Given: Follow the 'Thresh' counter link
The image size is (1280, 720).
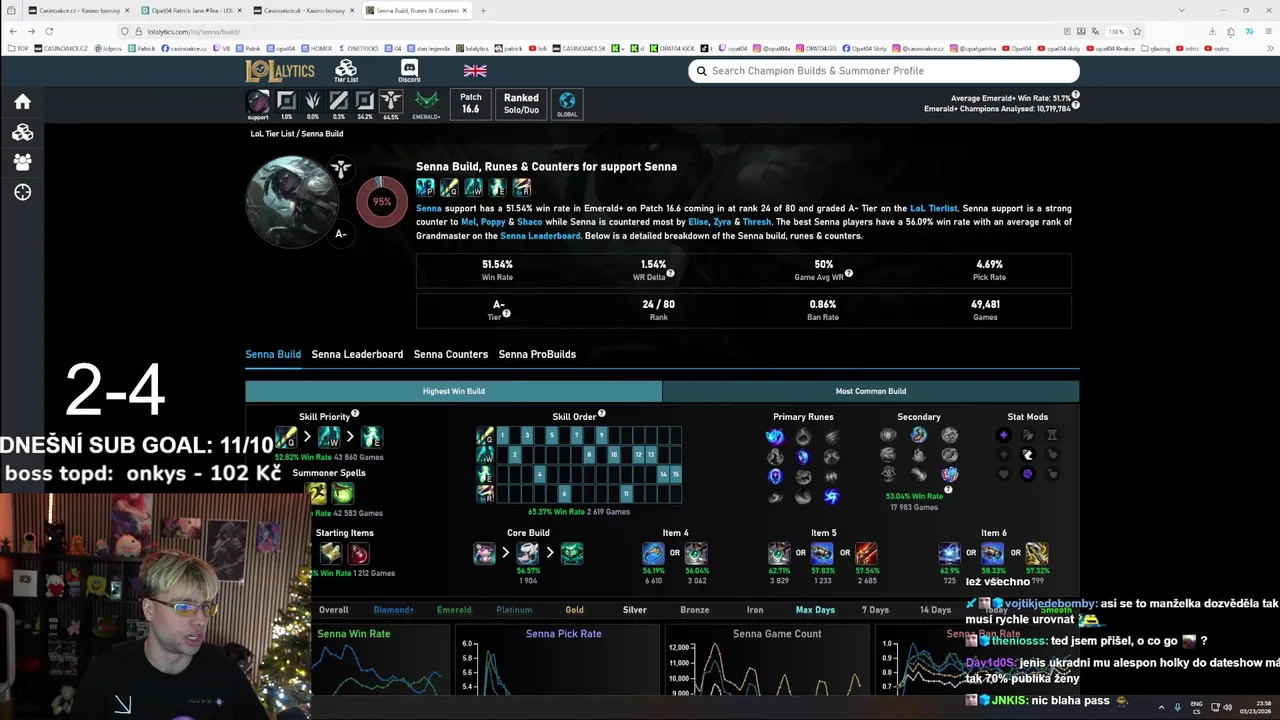Looking at the screenshot, I should pos(757,222).
